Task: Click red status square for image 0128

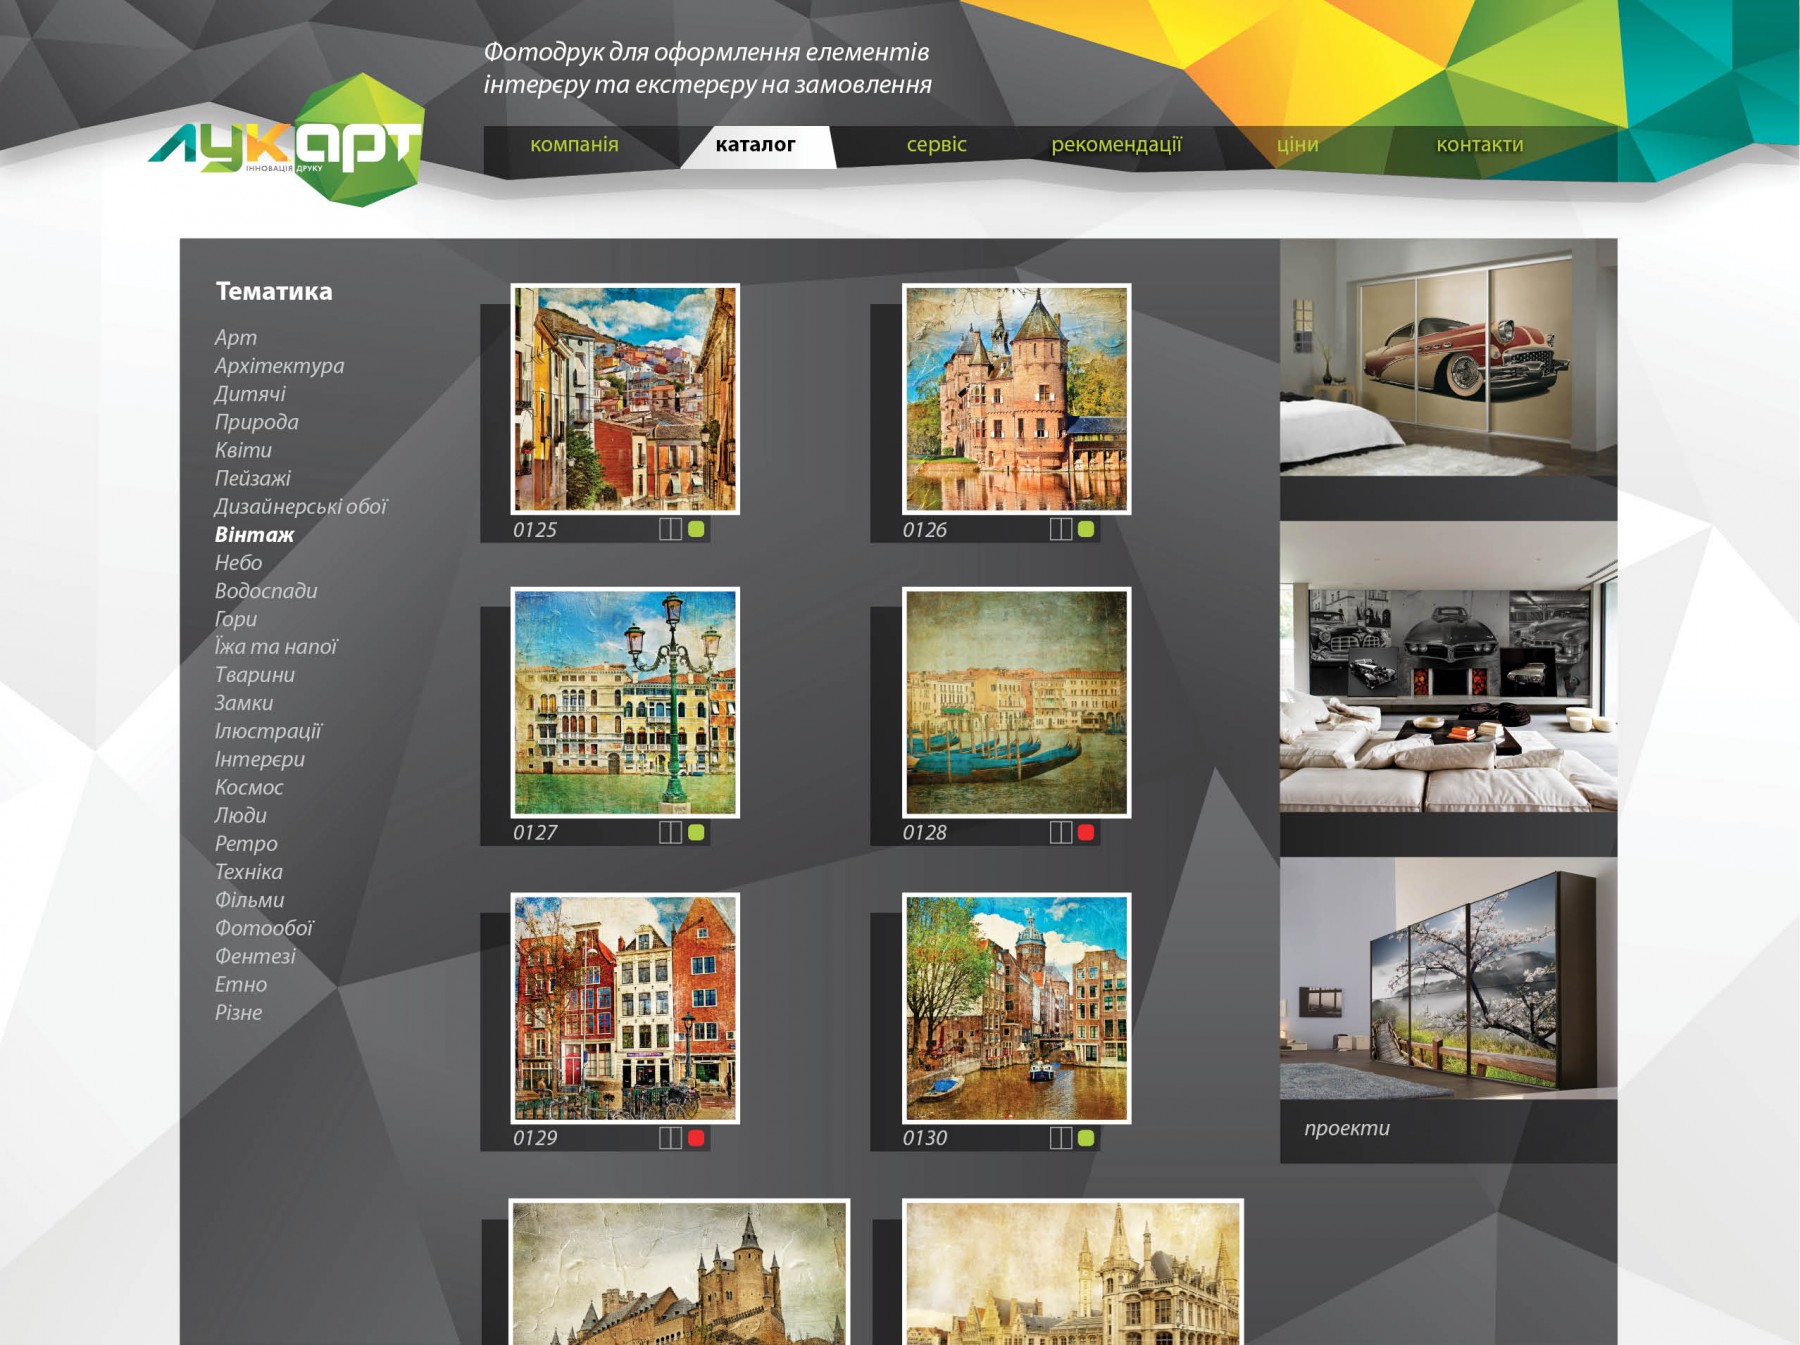Action: [1086, 832]
